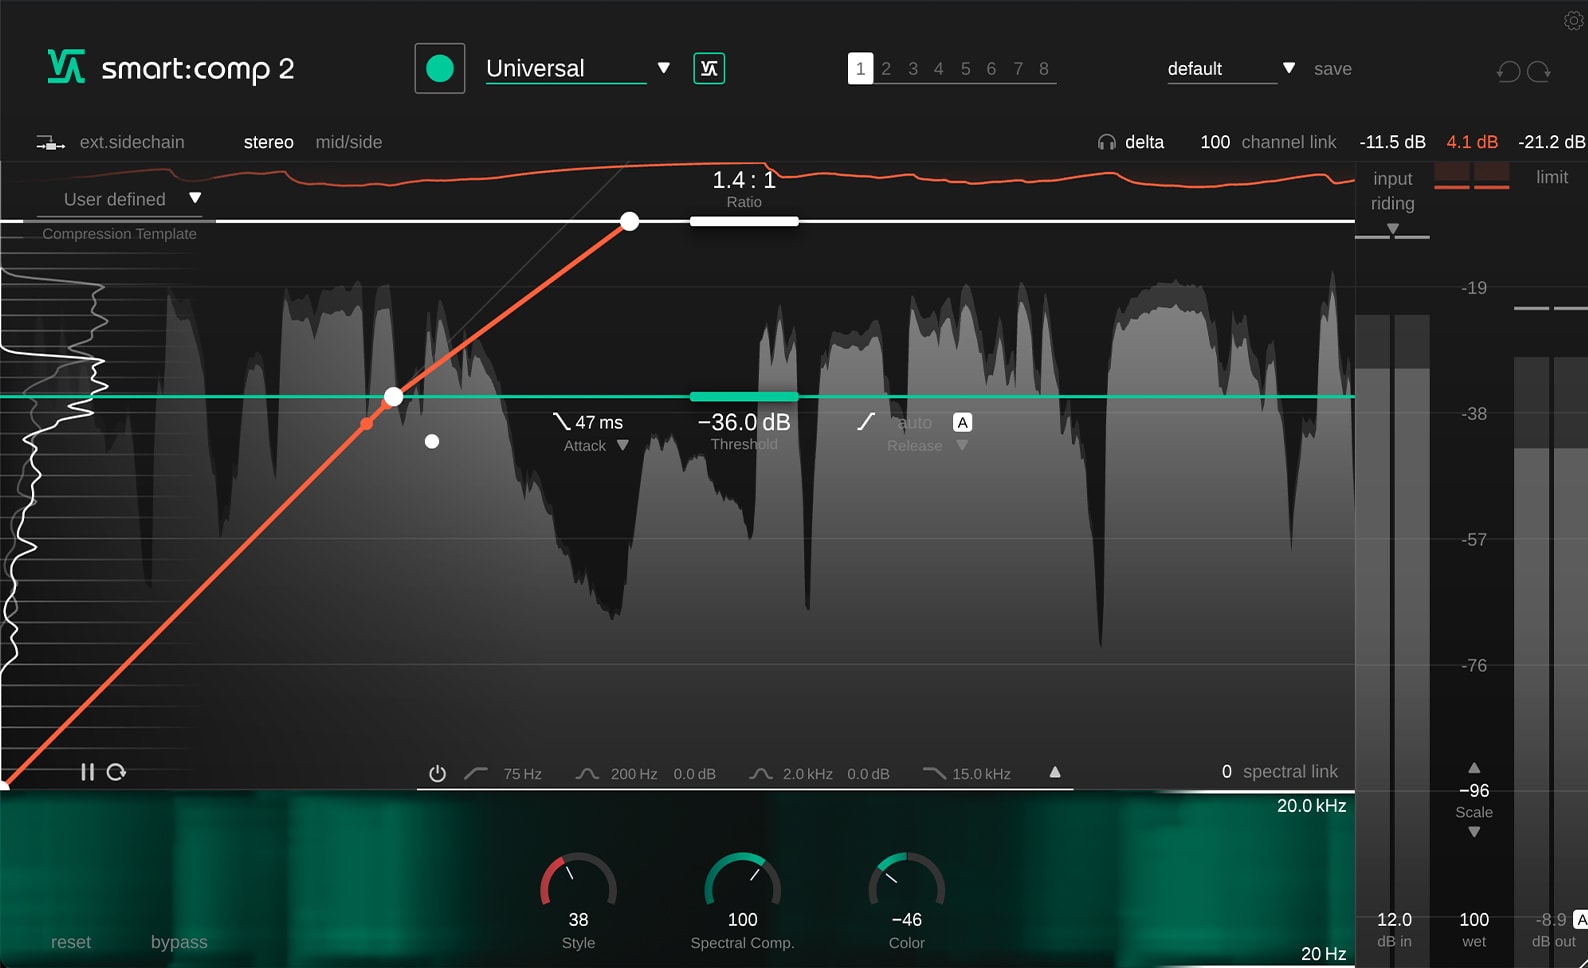Click the input riding down triangle
Screen dimensions: 1588x968
pos(1392,230)
